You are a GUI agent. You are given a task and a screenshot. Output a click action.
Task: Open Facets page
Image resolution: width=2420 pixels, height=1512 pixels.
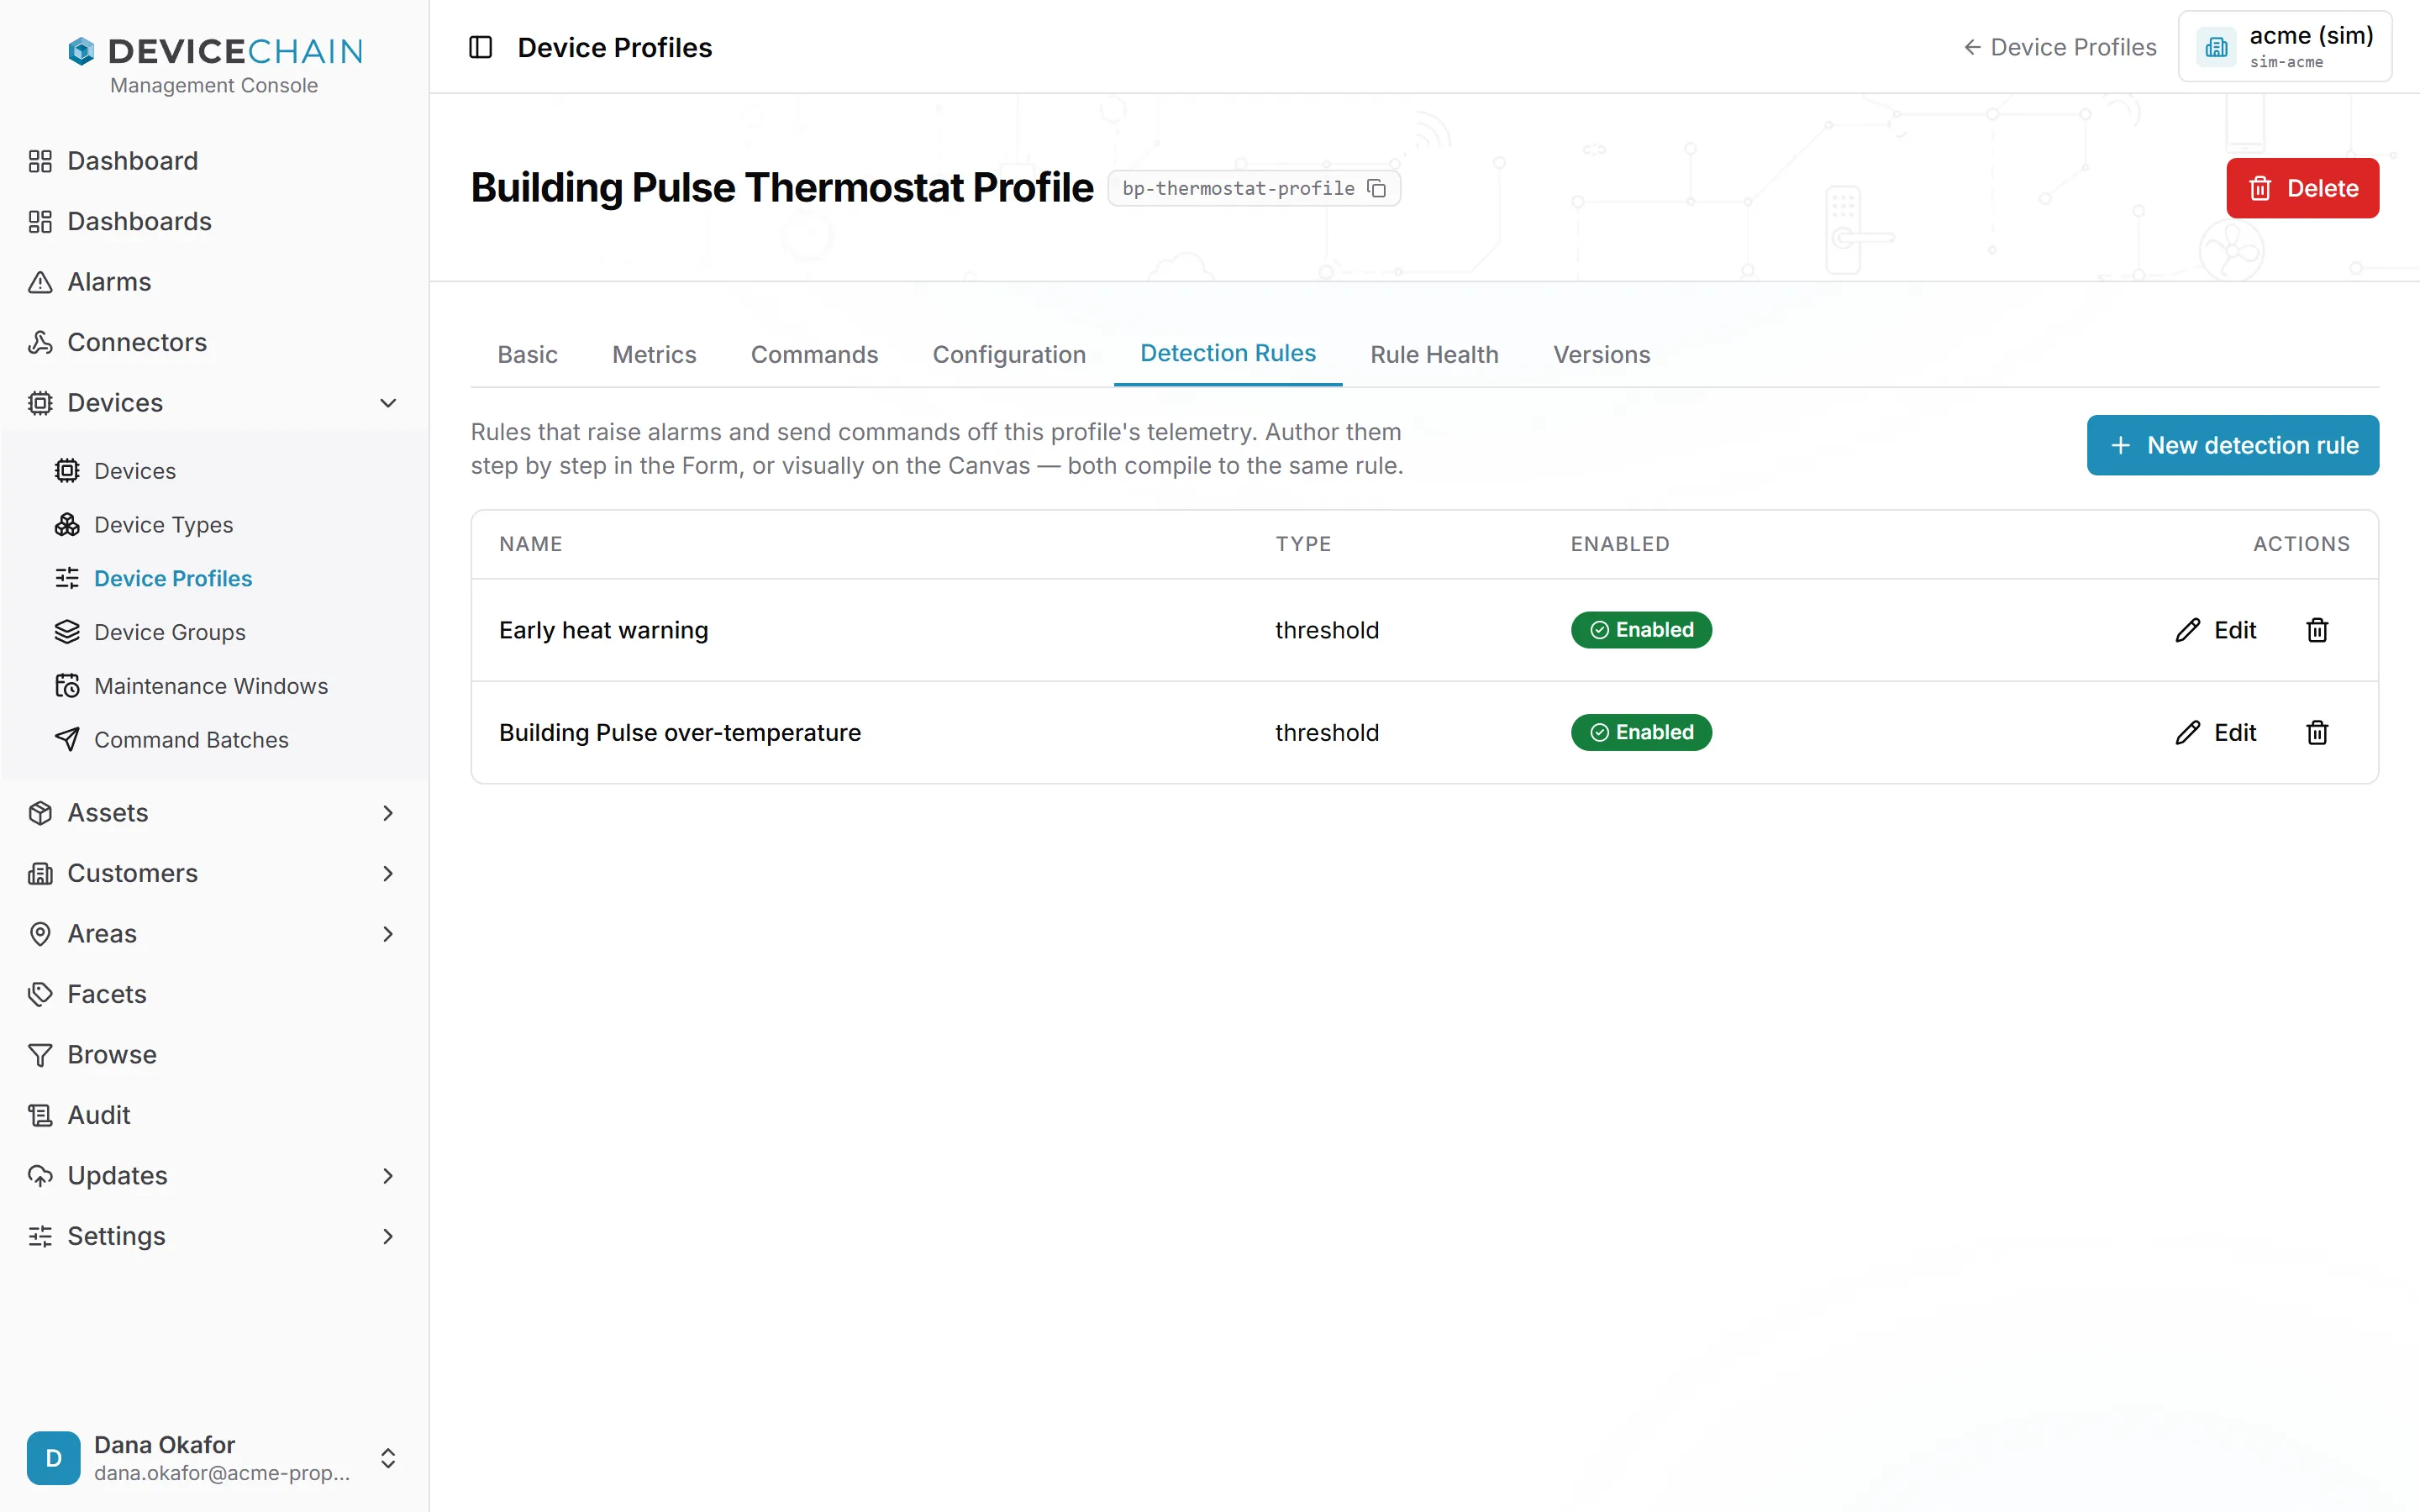point(106,994)
